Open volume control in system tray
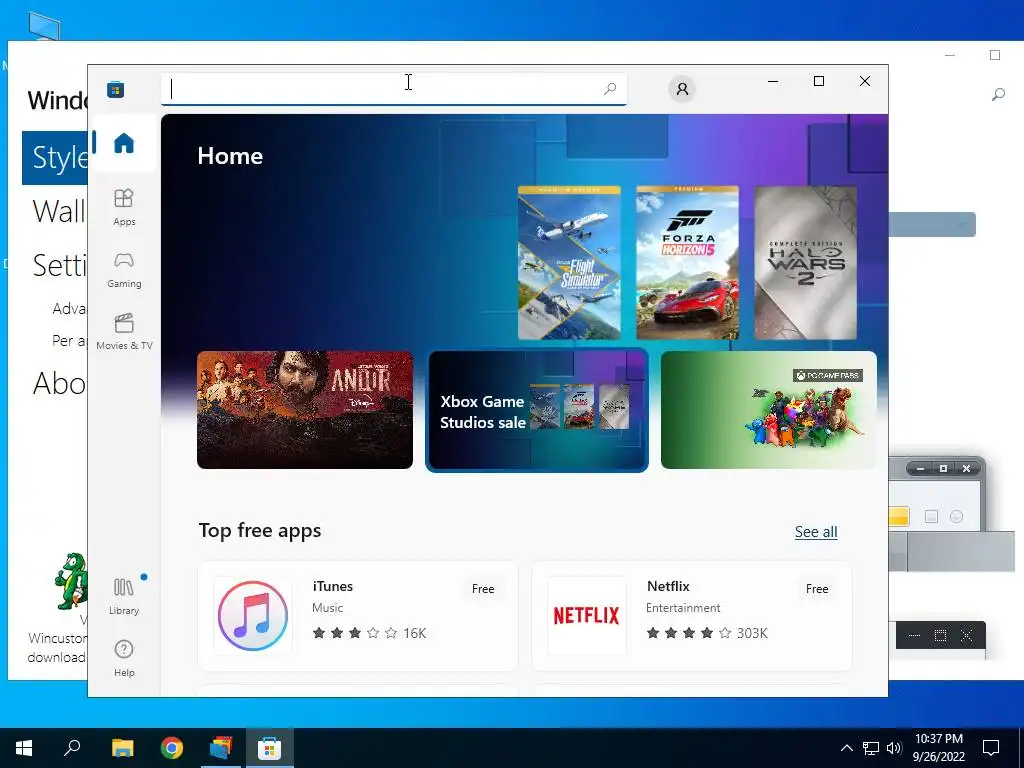1024x768 pixels. coord(894,748)
